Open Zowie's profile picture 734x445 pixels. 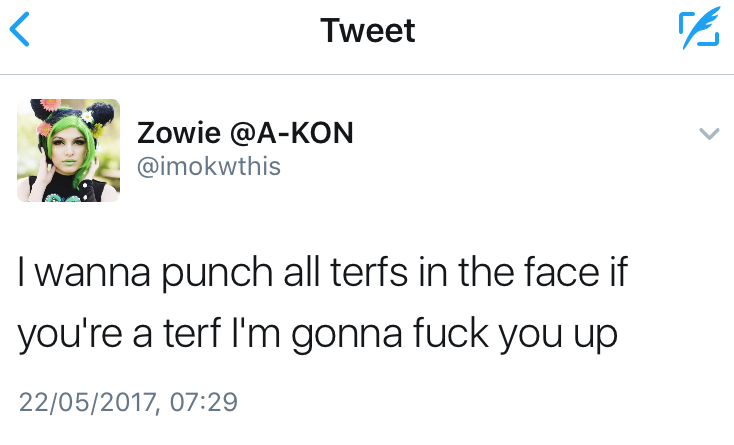pyautogui.click(x=69, y=150)
